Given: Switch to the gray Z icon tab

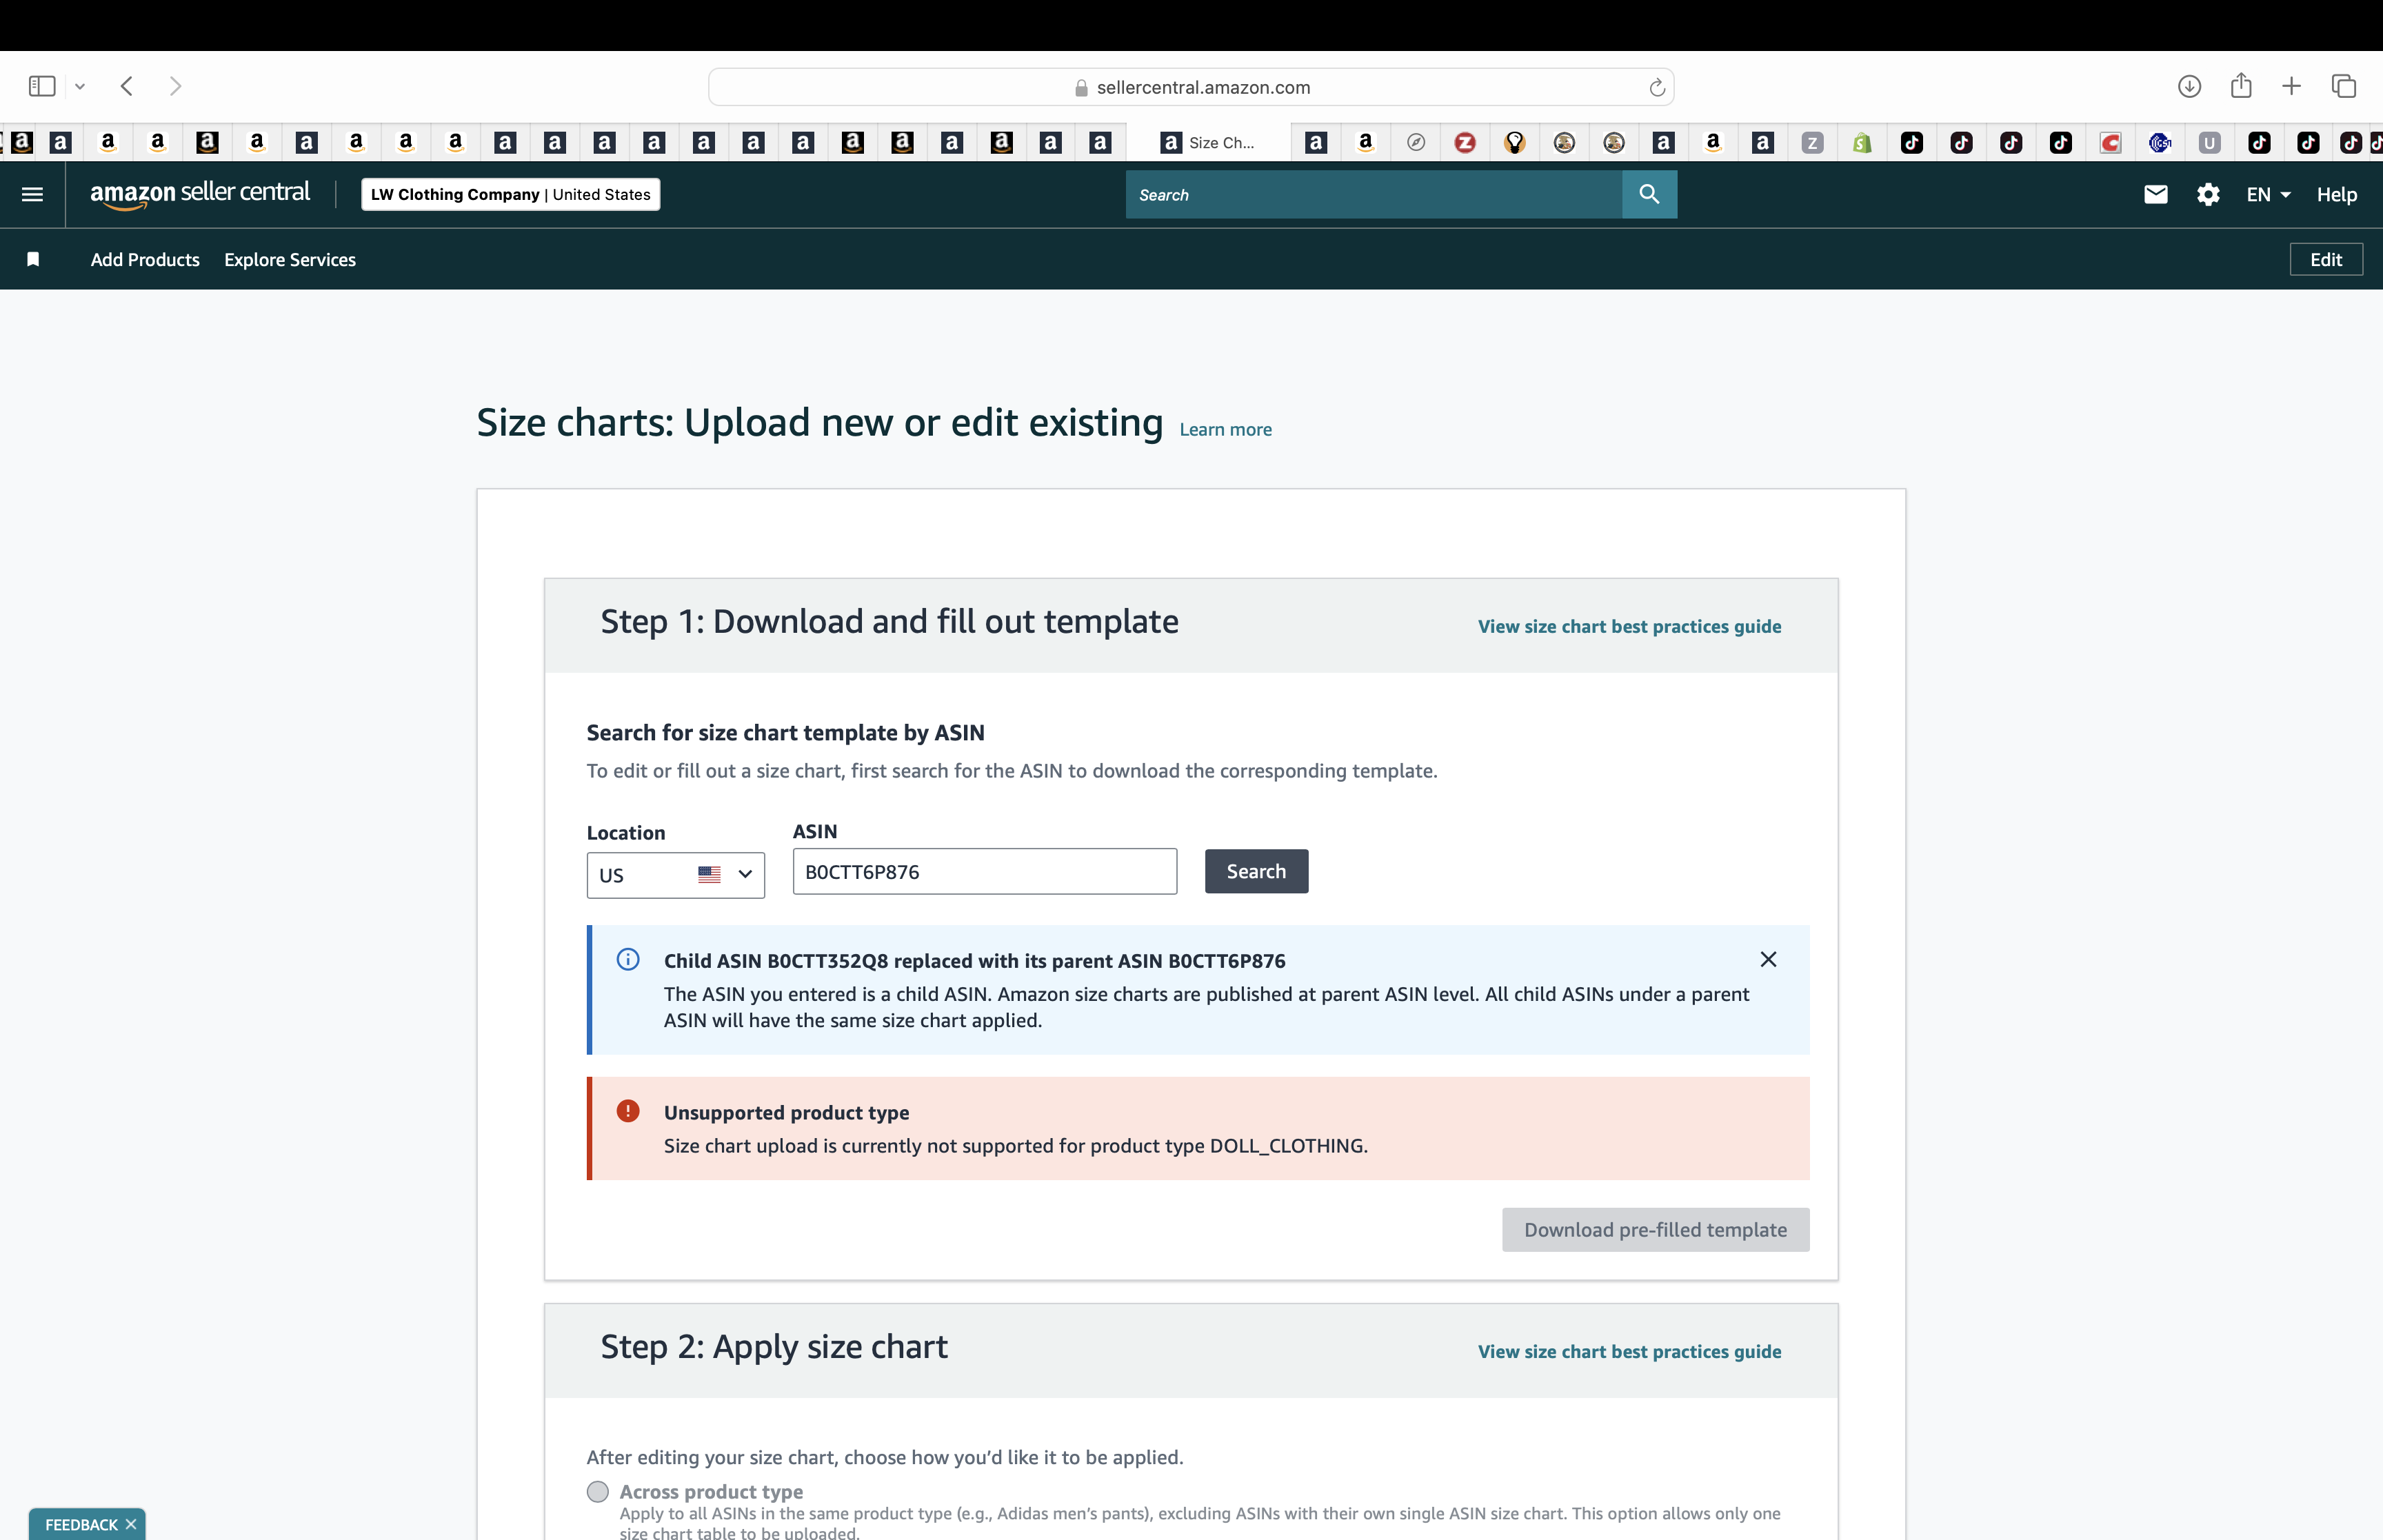Looking at the screenshot, I should 1812,143.
